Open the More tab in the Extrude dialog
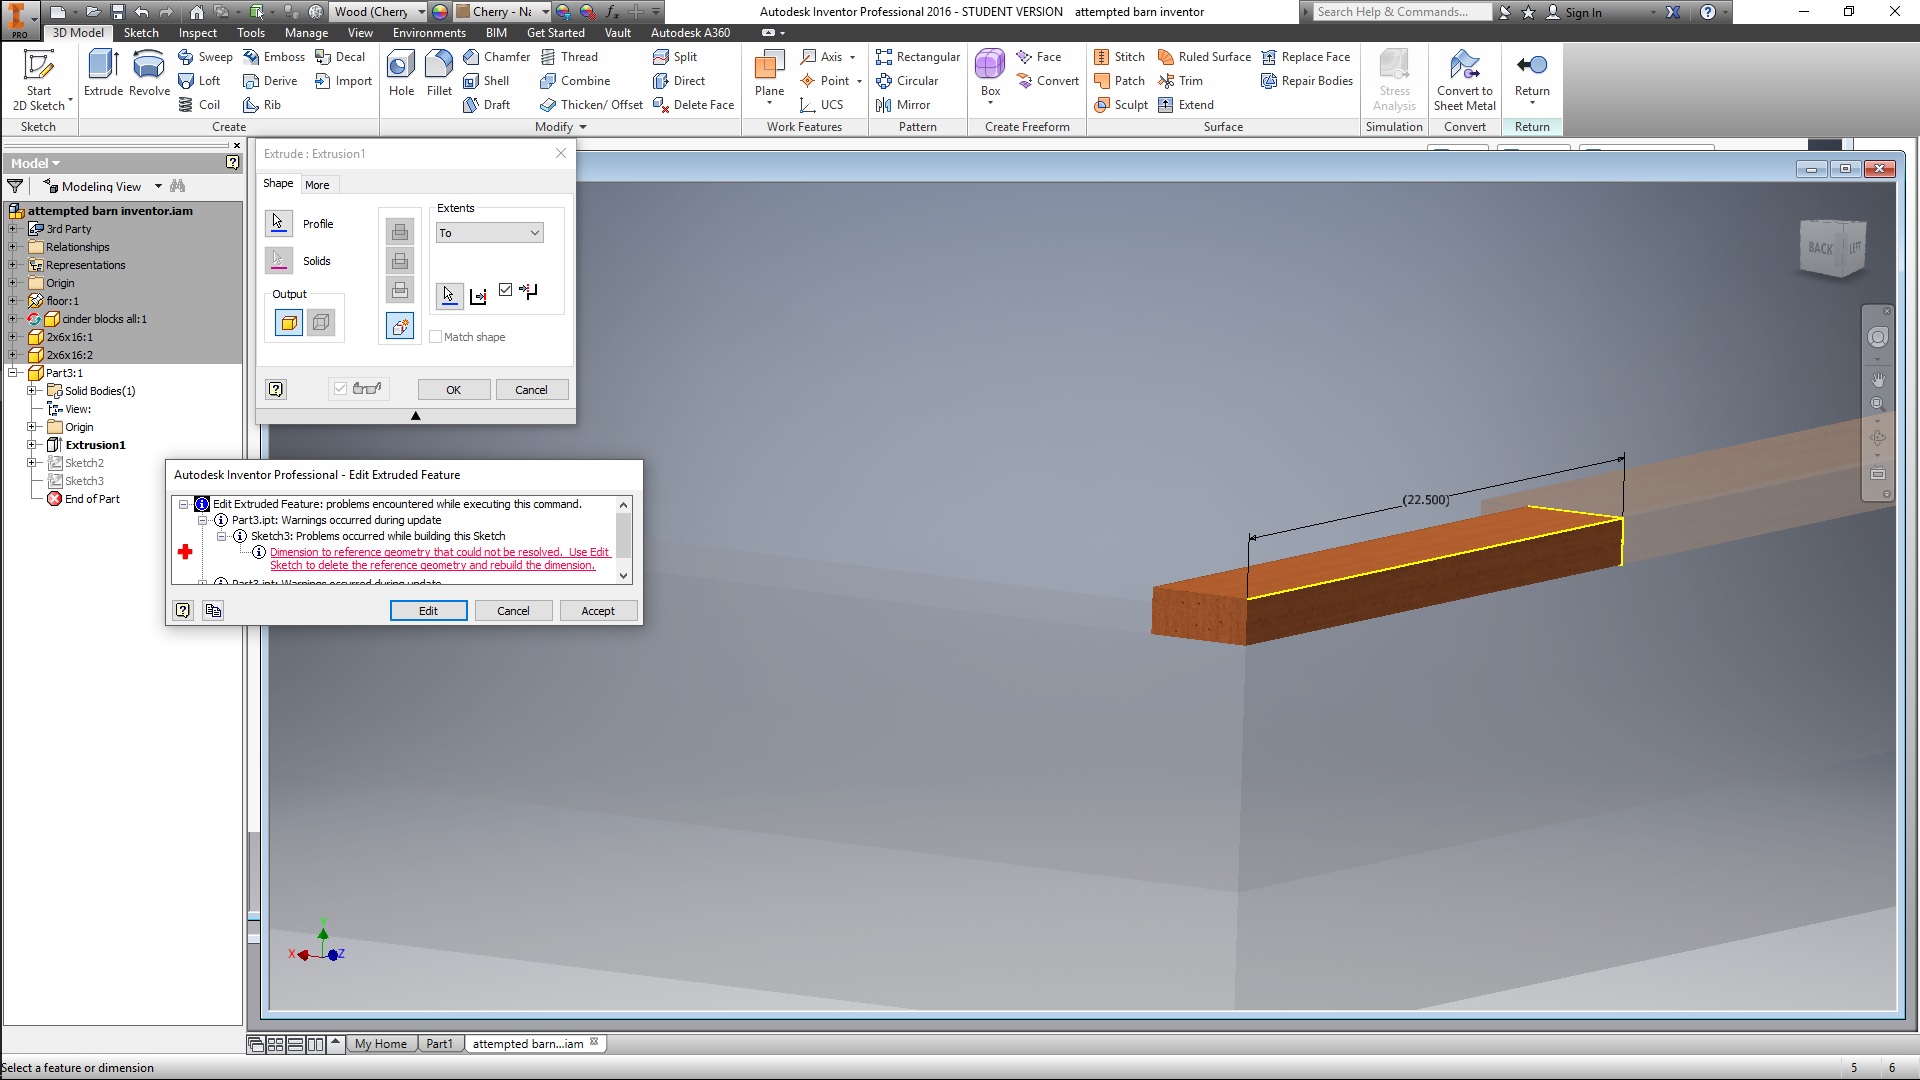Image resolution: width=1920 pixels, height=1080 pixels. click(x=318, y=184)
